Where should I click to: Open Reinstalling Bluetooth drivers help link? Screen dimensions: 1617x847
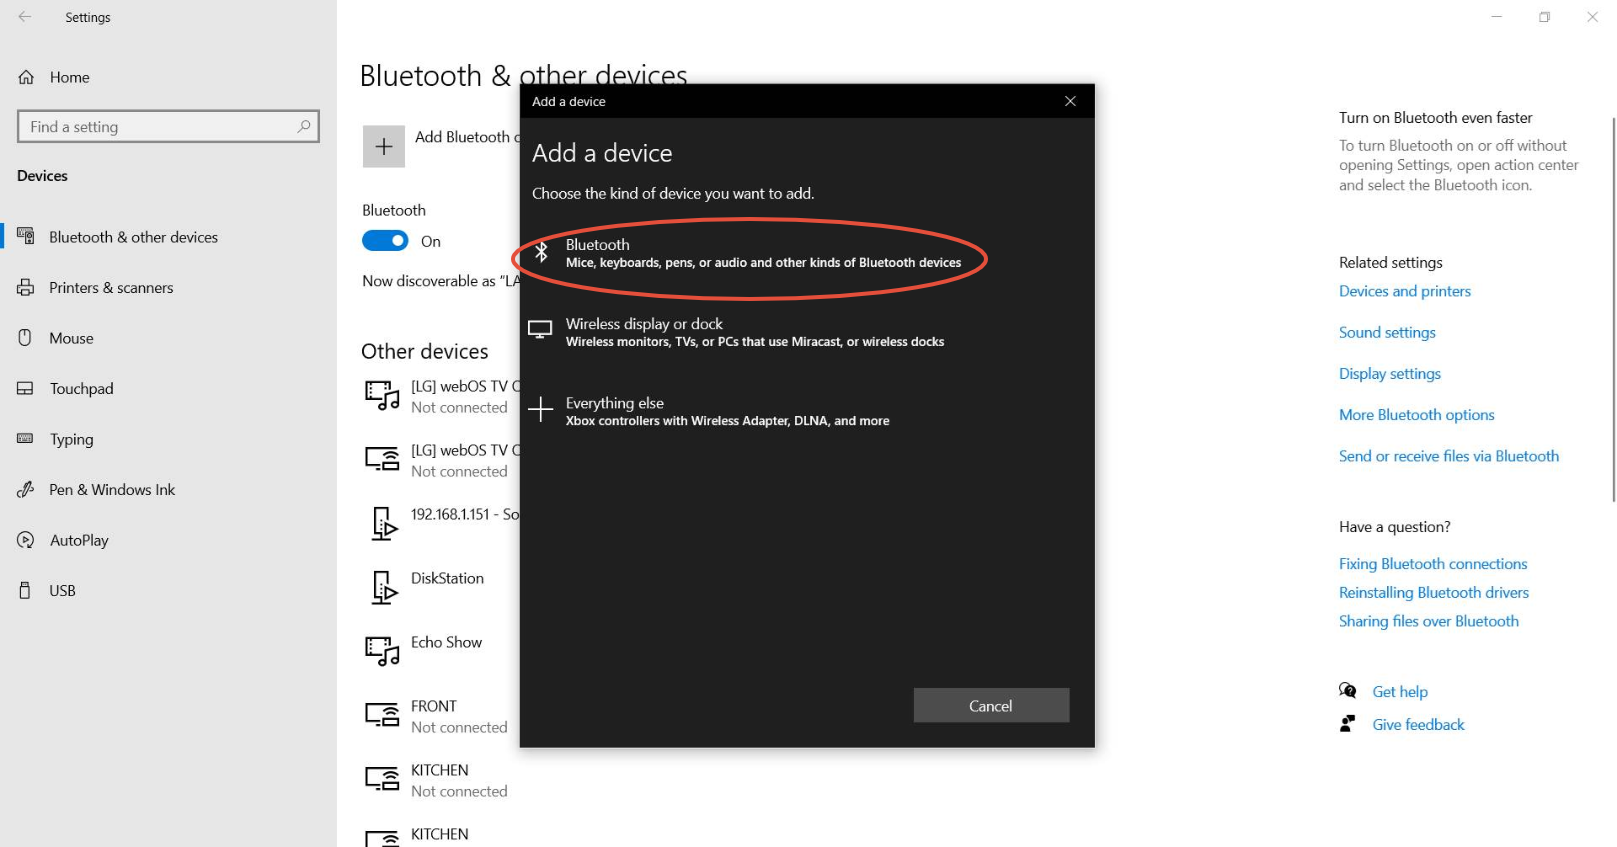tap(1434, 593)
